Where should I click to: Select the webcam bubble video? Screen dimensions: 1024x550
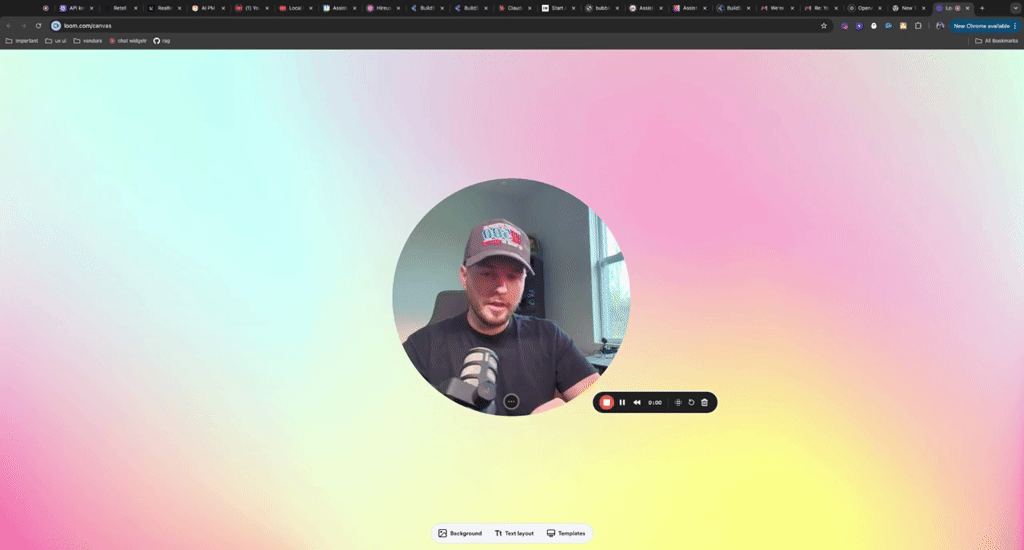pyautogui.click(x=511, y=297)
